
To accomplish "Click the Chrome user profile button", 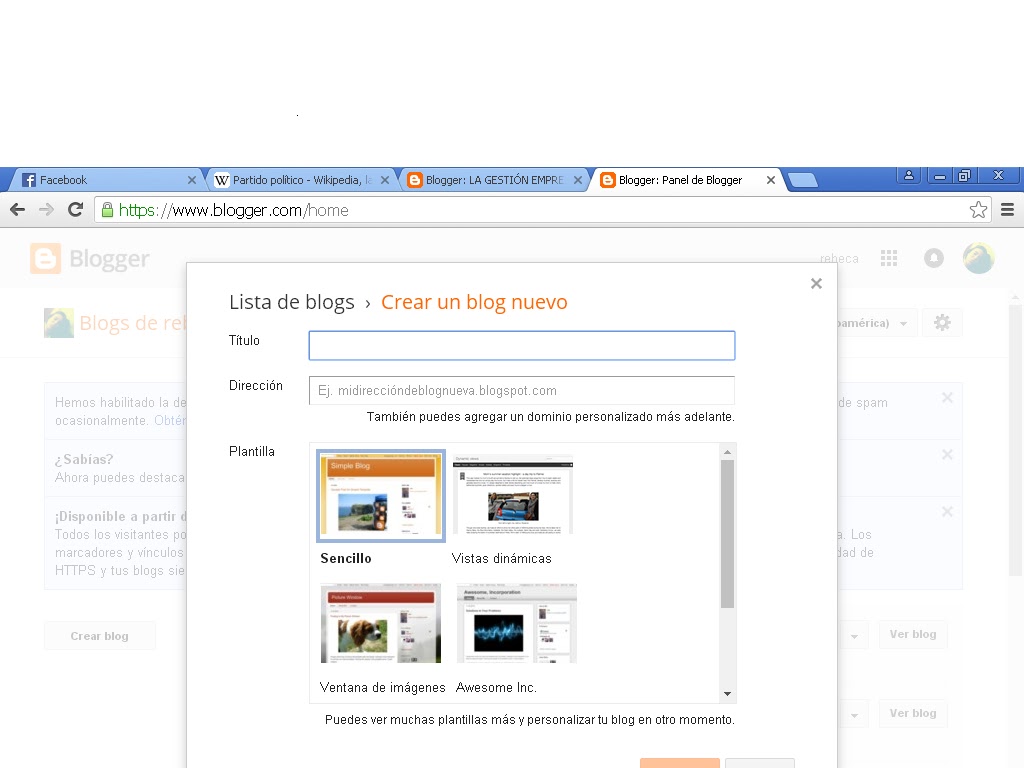I will [x=908, y=175].
